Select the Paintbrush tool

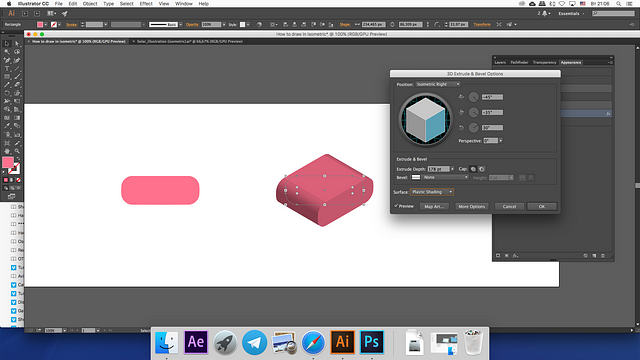point(17,76)
